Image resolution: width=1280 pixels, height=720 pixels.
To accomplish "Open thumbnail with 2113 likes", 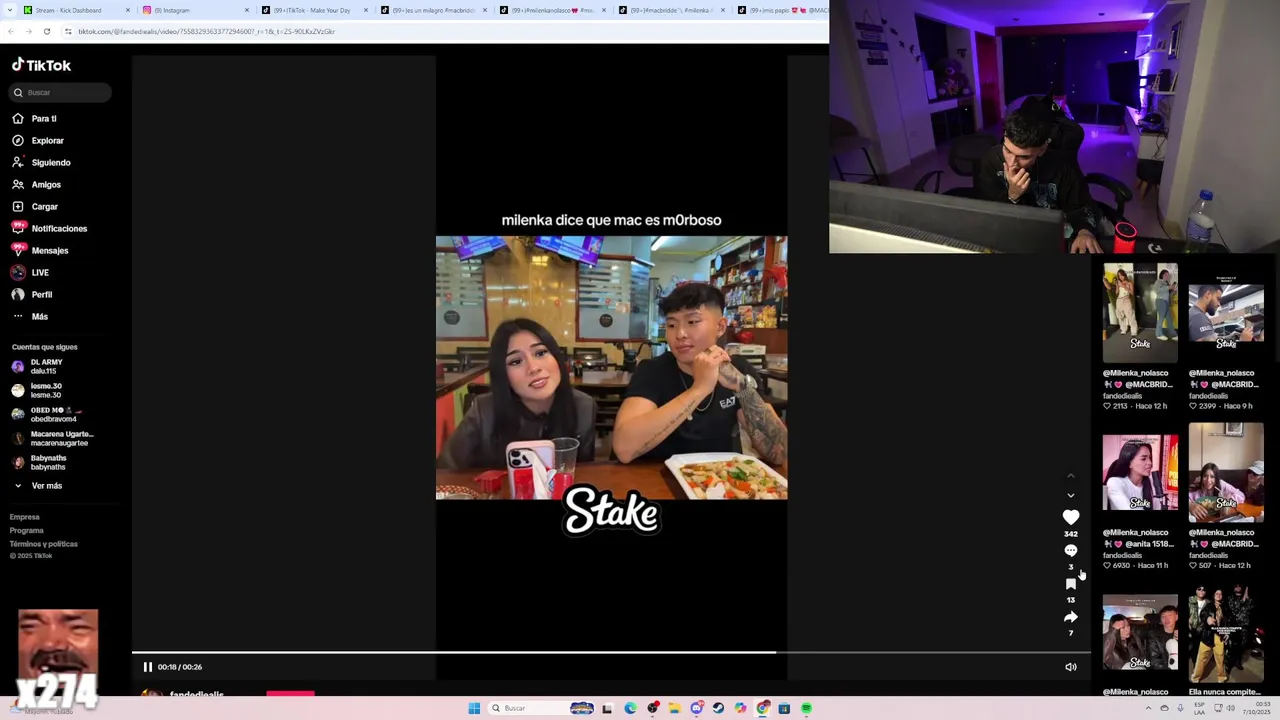I will click(x=1140, y=312).
